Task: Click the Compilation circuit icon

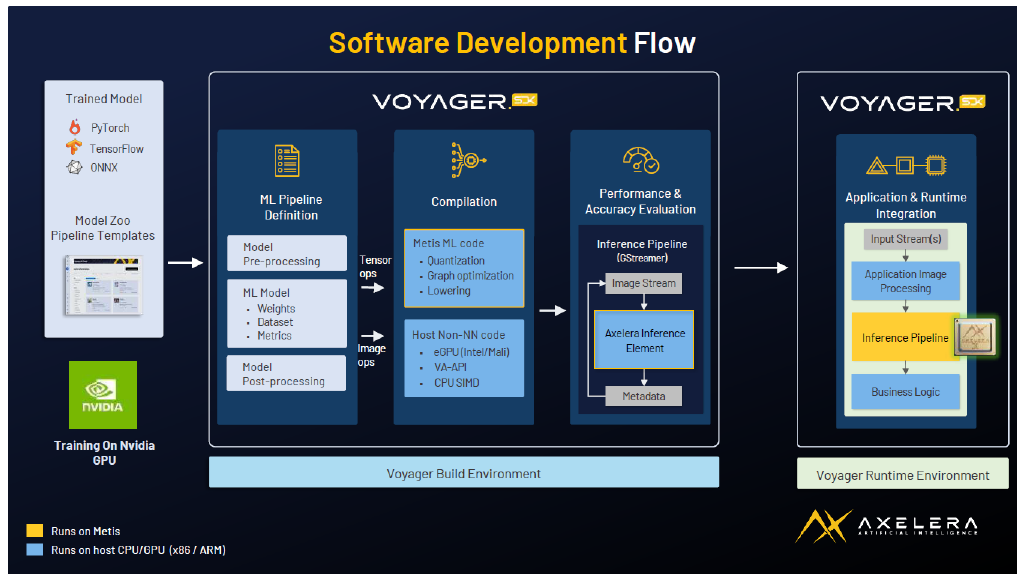Action: coord(463,160)
